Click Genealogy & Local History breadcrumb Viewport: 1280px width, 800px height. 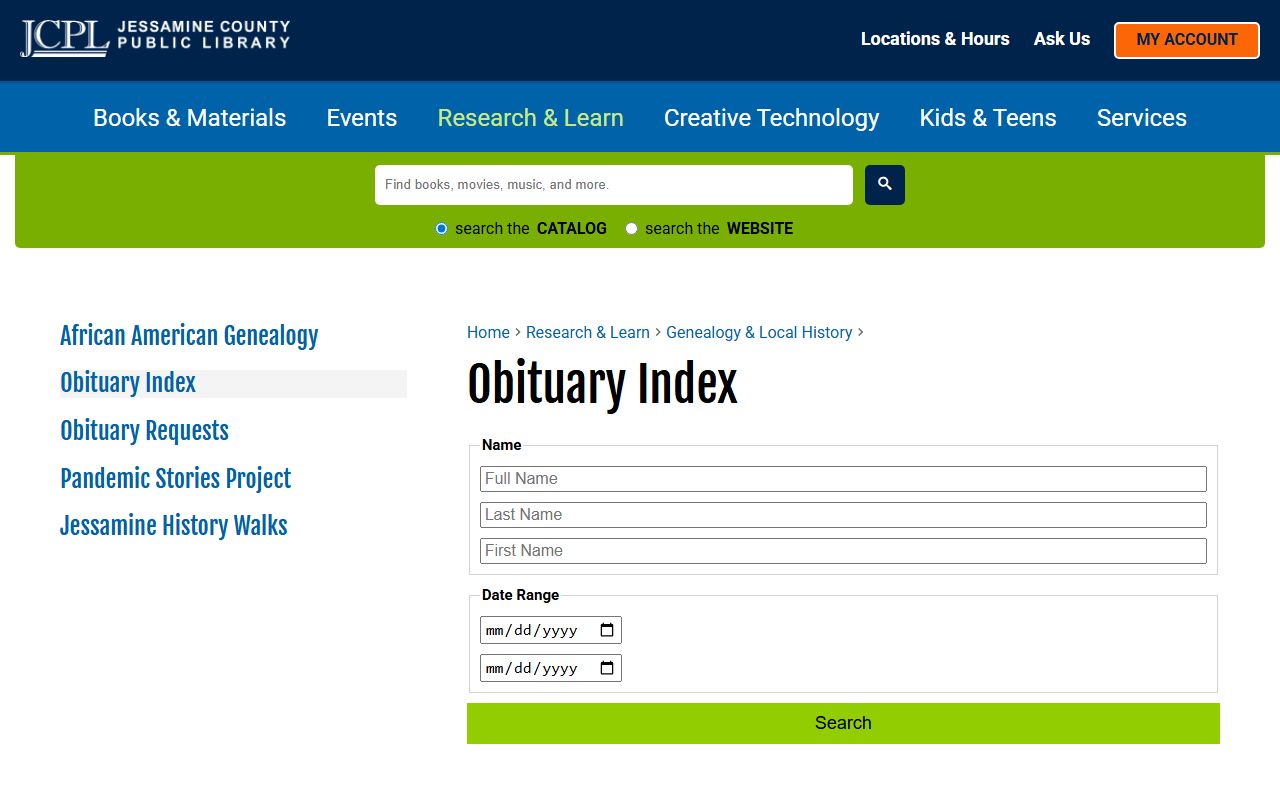pyautogui.click(x=759, y=333)
